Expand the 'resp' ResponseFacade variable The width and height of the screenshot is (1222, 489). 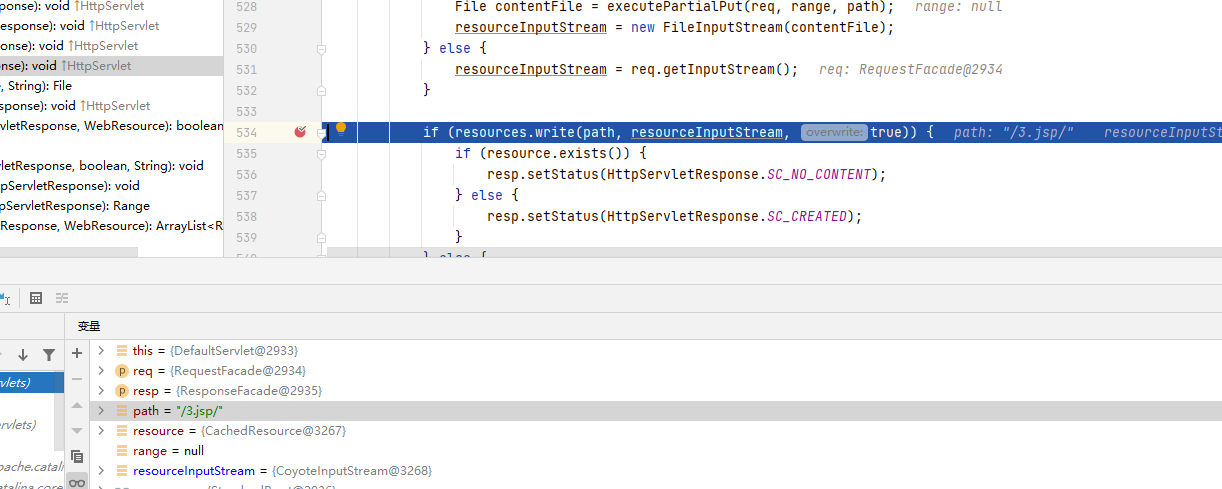click(x=101, y=391)
